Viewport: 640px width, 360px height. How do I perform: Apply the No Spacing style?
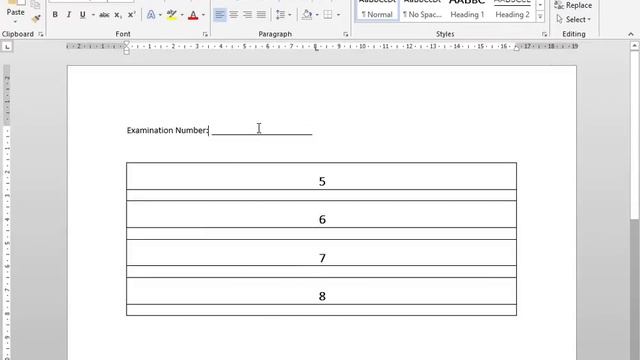pyautogui.click(x=422, y=10)
